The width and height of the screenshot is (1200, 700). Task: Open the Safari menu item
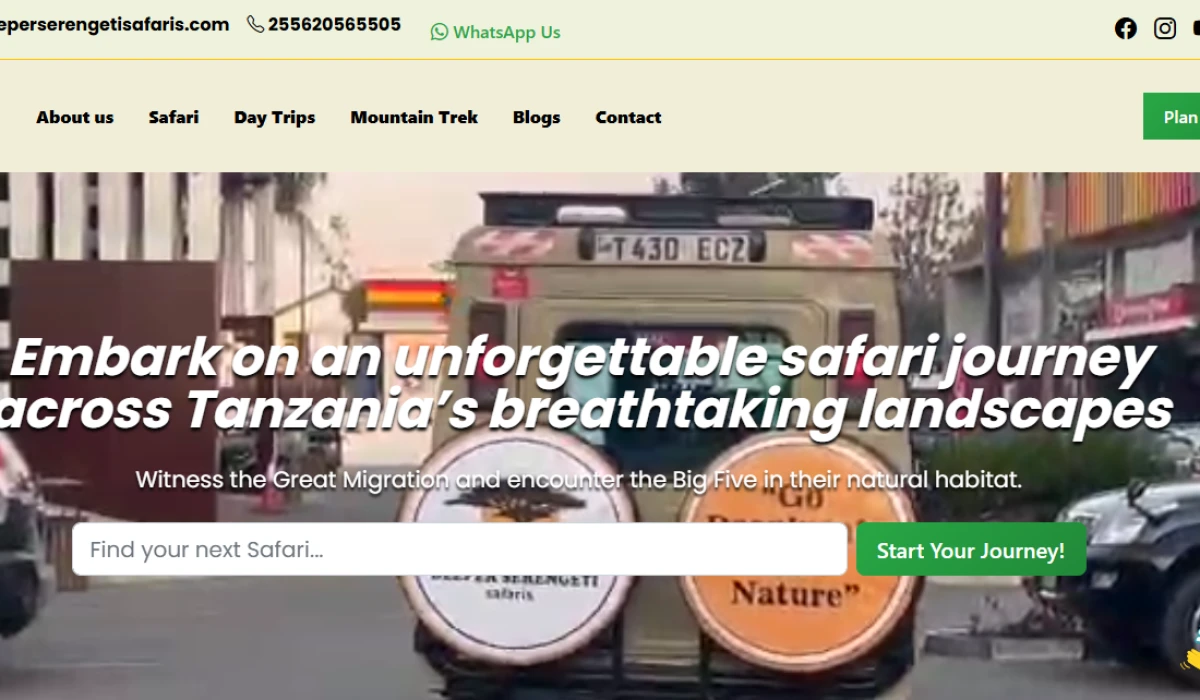tap(174, 117)
